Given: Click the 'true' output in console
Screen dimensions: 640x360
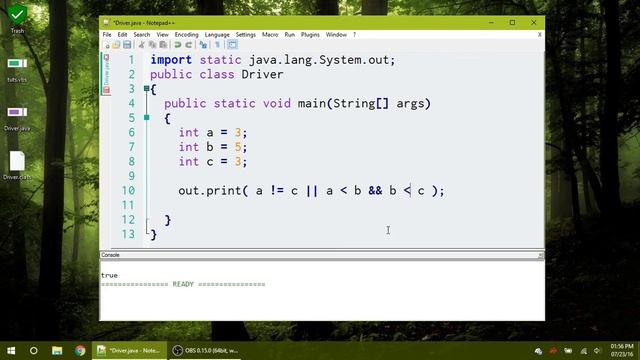Looking at the screenshot, I should (109, 276).
